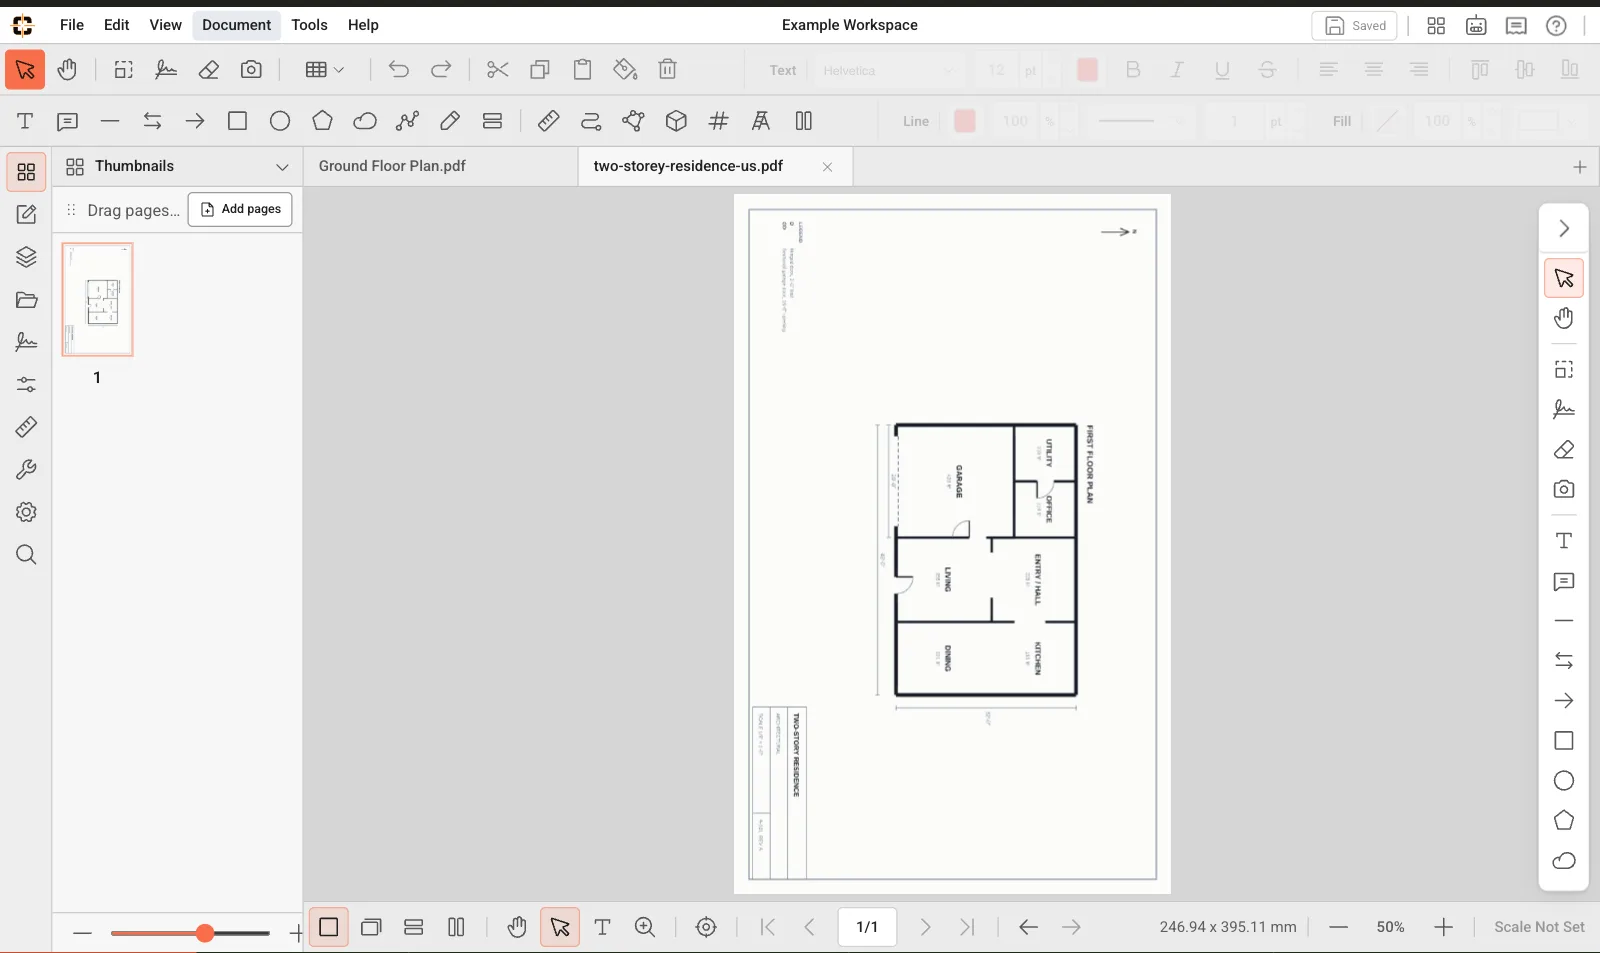Viewport: 1600px width, 953px height.
Task: Click the Count hash tool
Action: 718,121
